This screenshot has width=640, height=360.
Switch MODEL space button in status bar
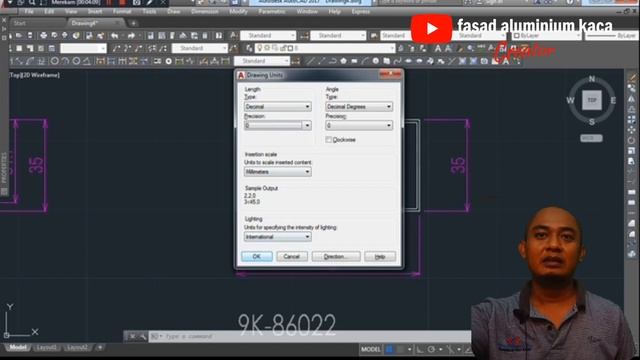pyautogui.click(x=371, y=349)
